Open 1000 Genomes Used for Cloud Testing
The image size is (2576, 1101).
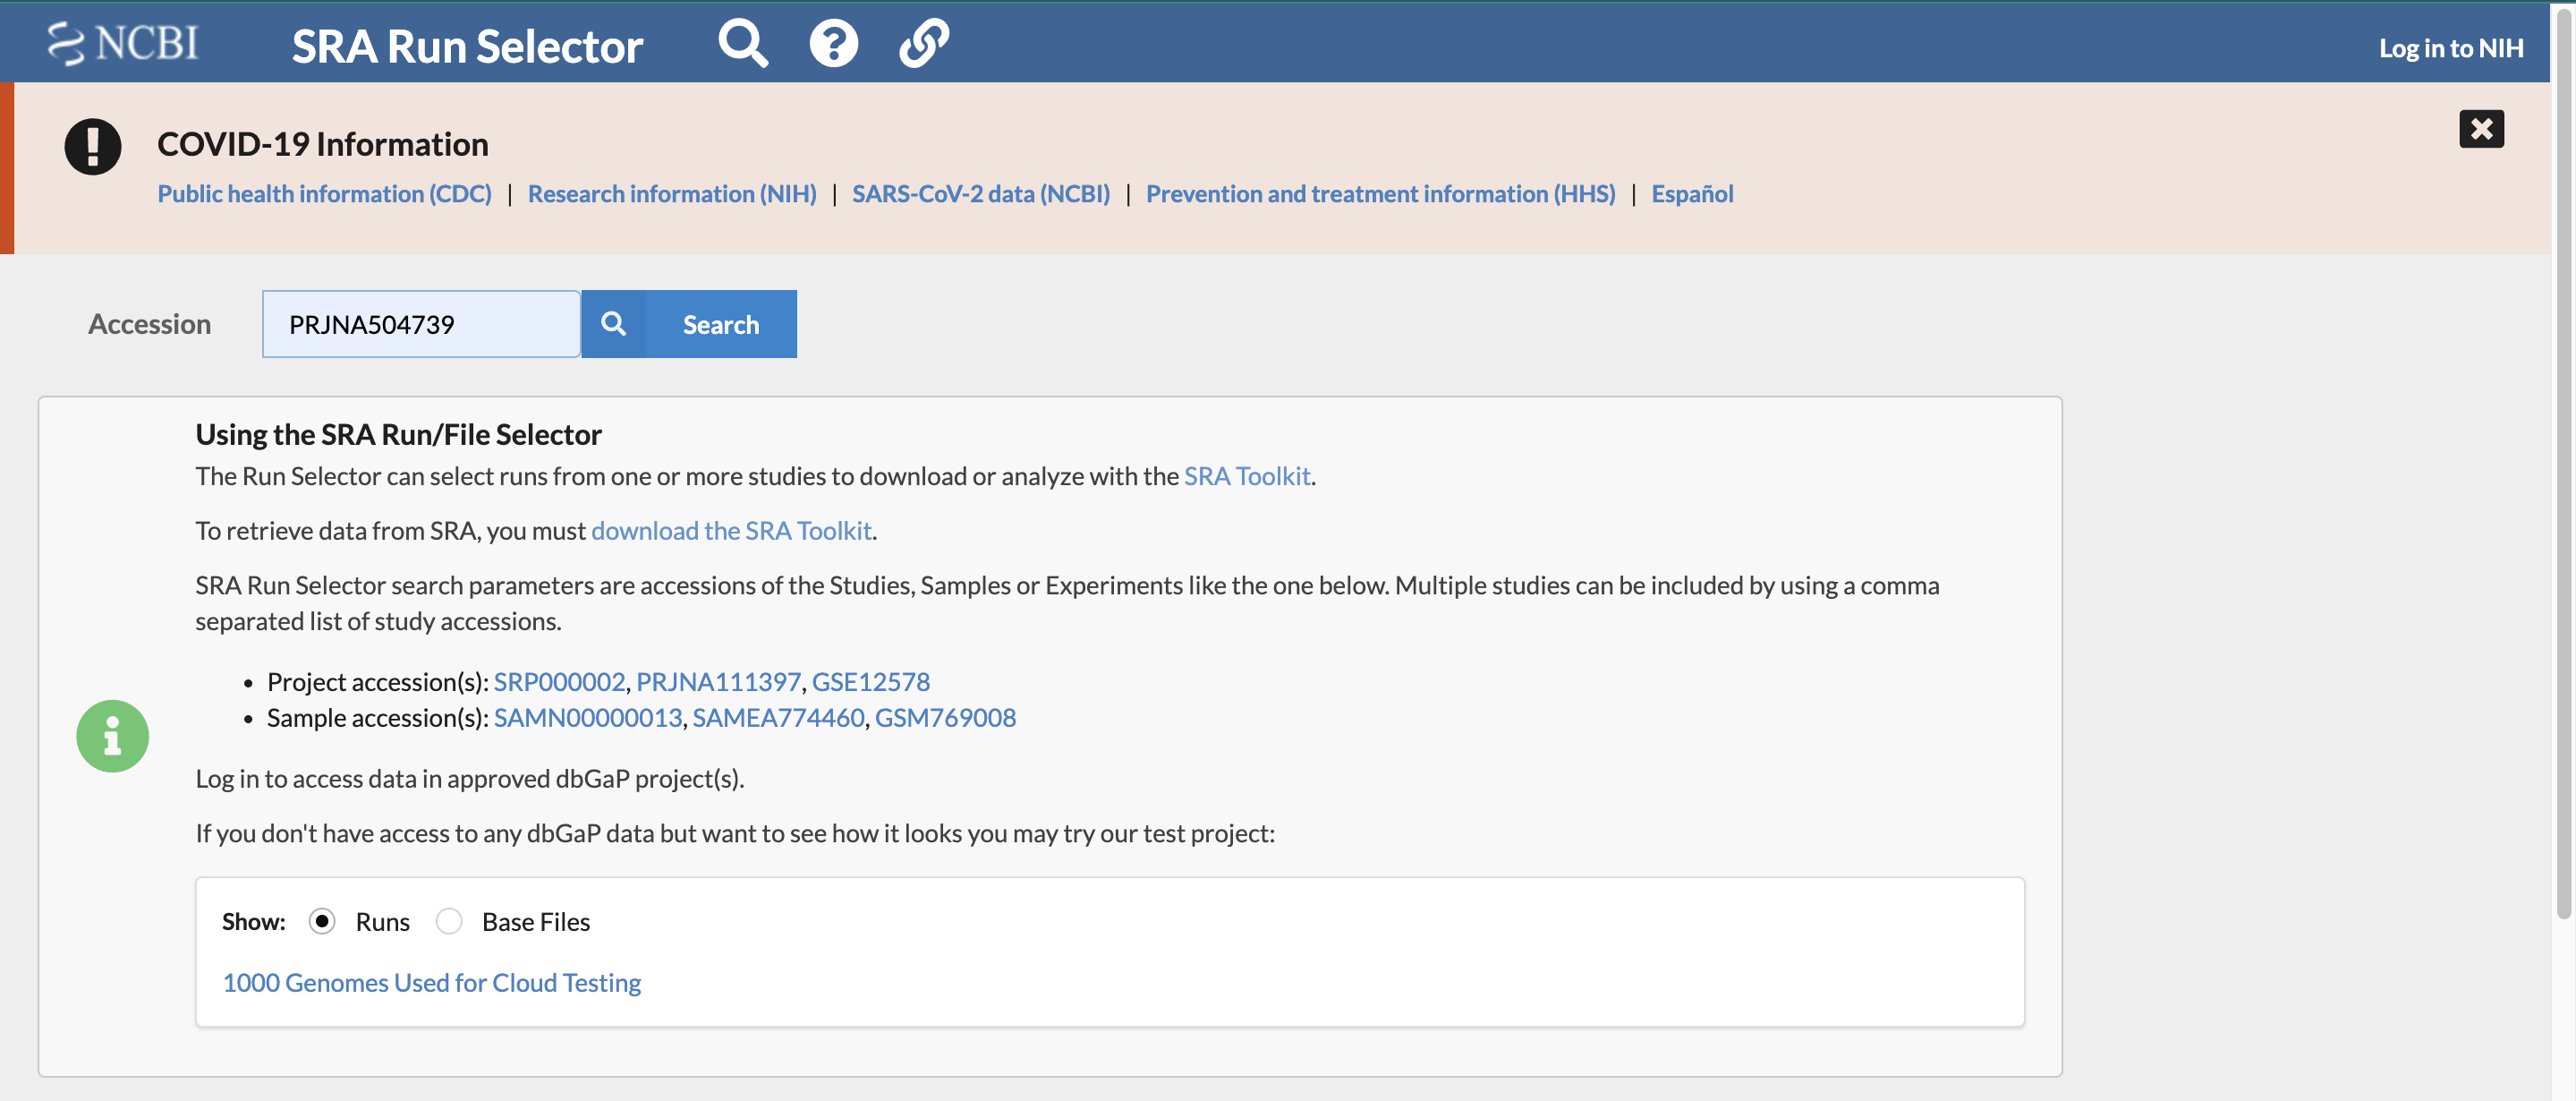[x=430, y=979]
